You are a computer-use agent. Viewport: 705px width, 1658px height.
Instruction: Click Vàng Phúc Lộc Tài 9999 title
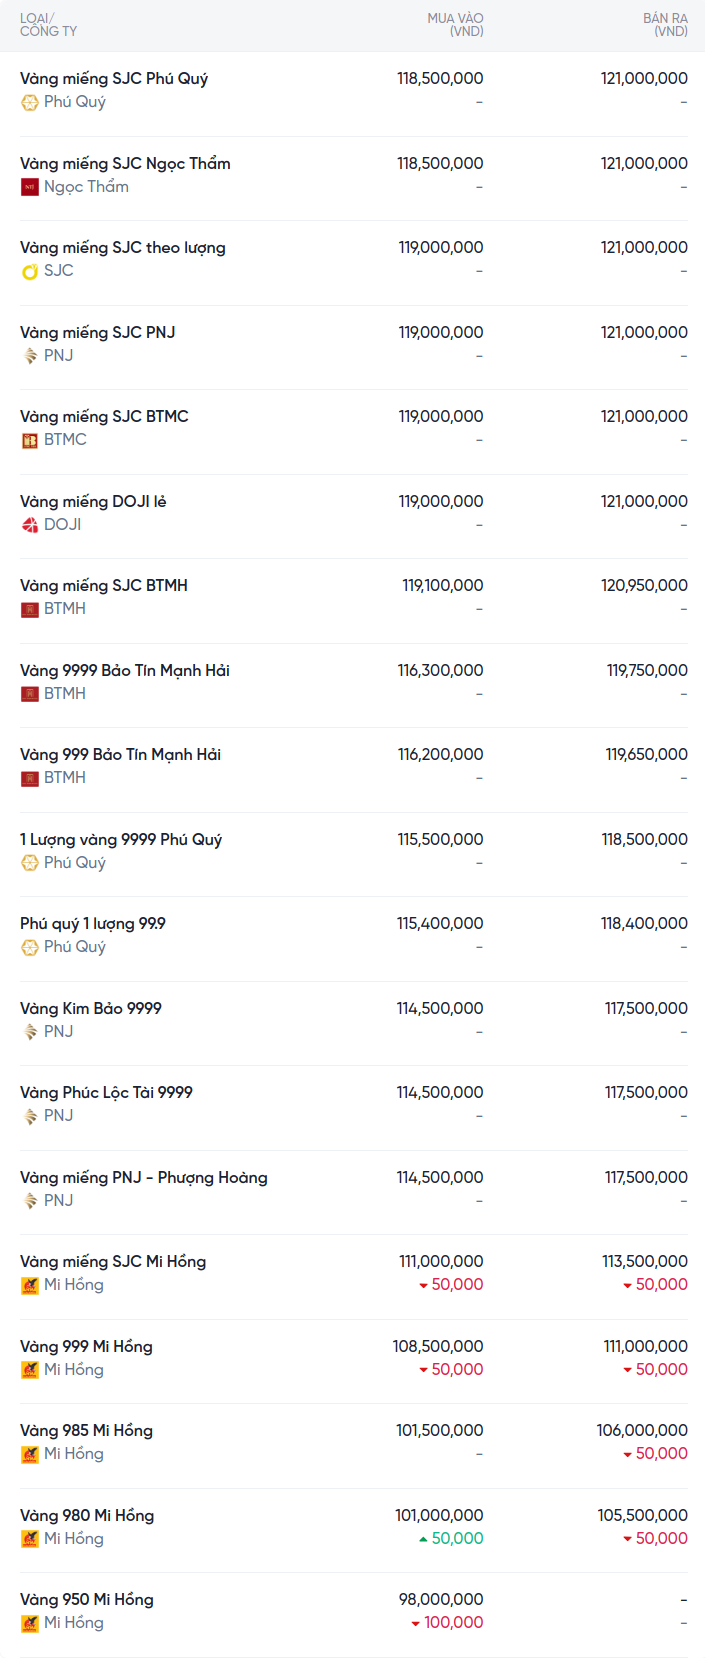106,1093
